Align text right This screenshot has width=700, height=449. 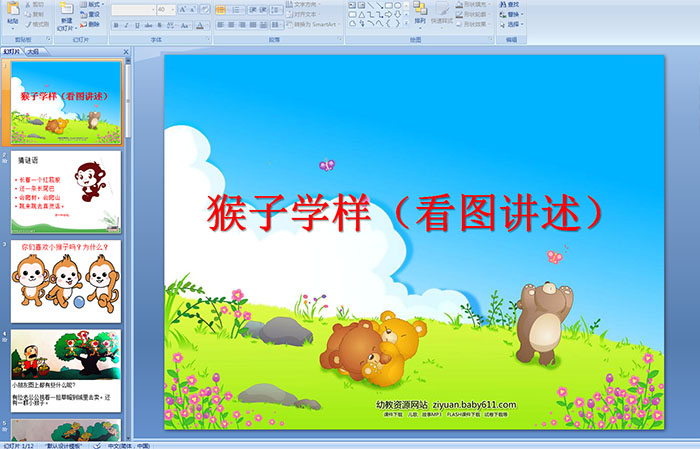242,25
